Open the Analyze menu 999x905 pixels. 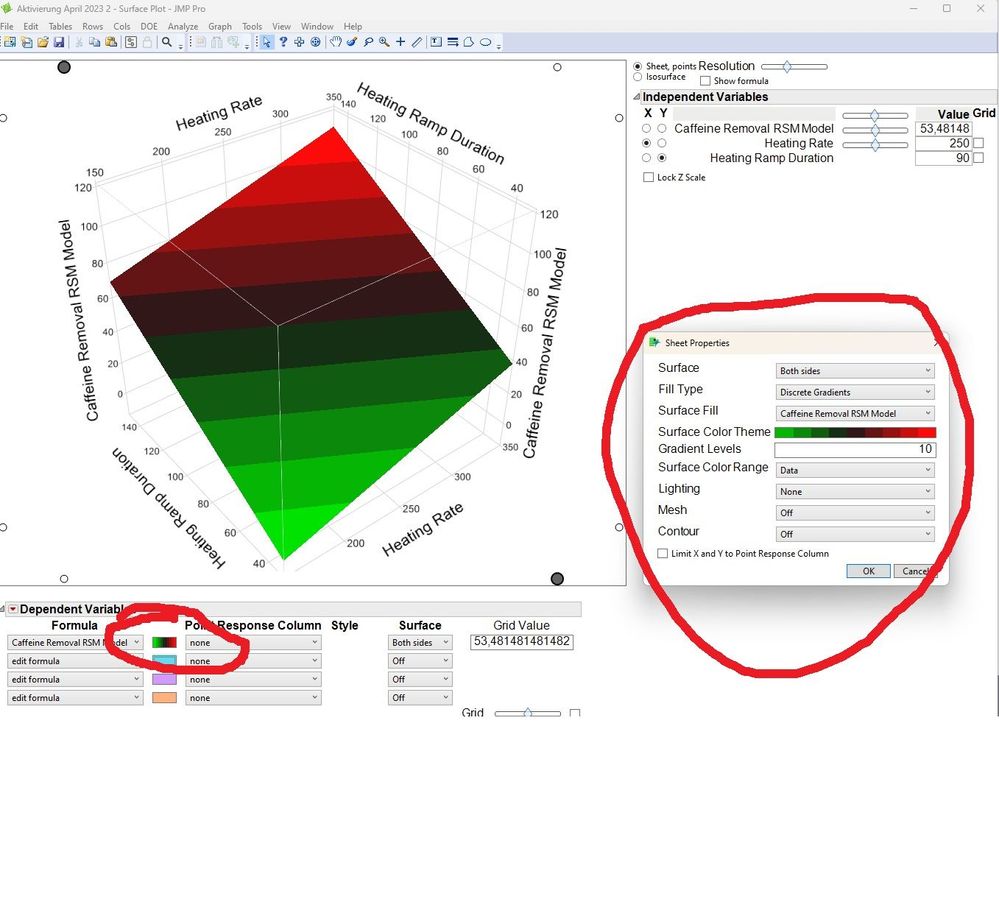pyautogui.click(x=183, y=26)
